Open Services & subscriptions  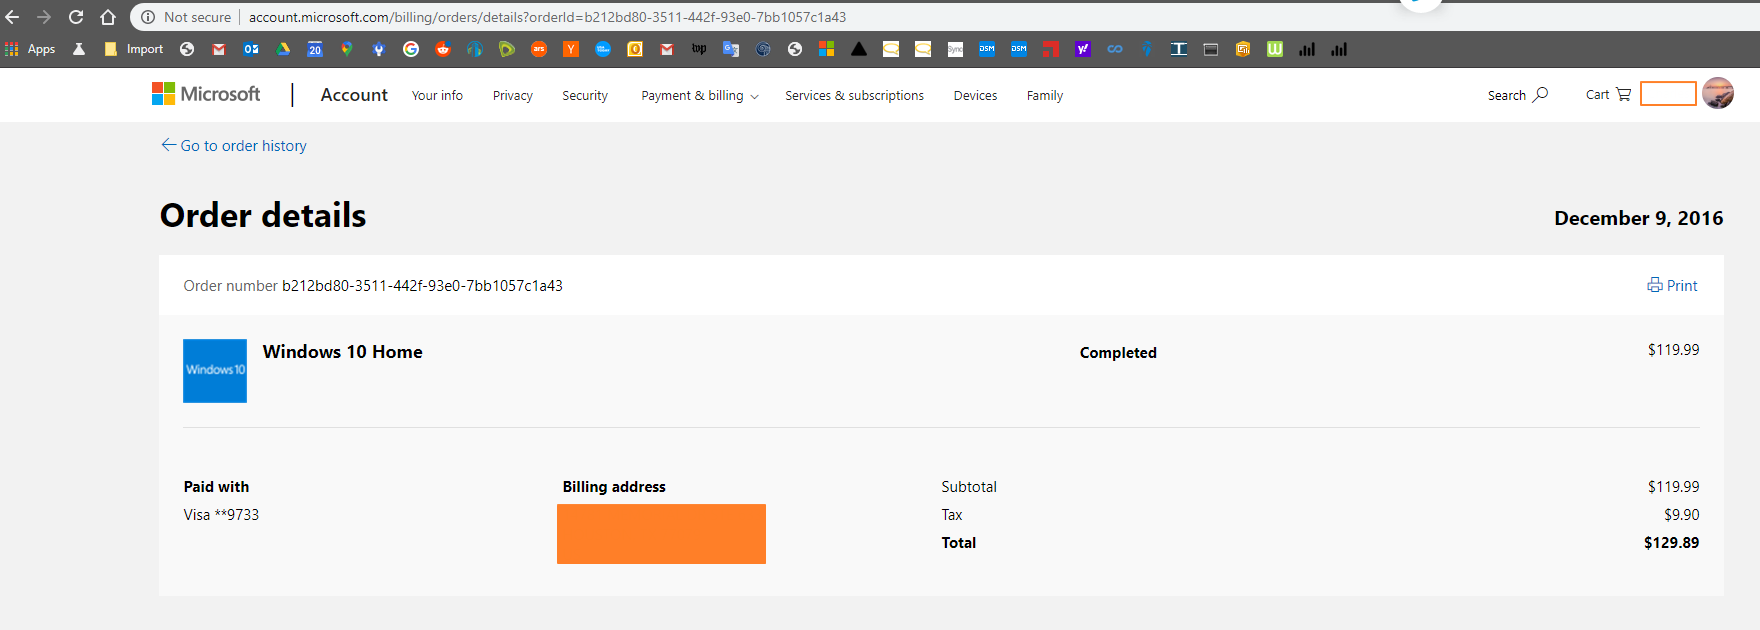(x=854, y=96)
